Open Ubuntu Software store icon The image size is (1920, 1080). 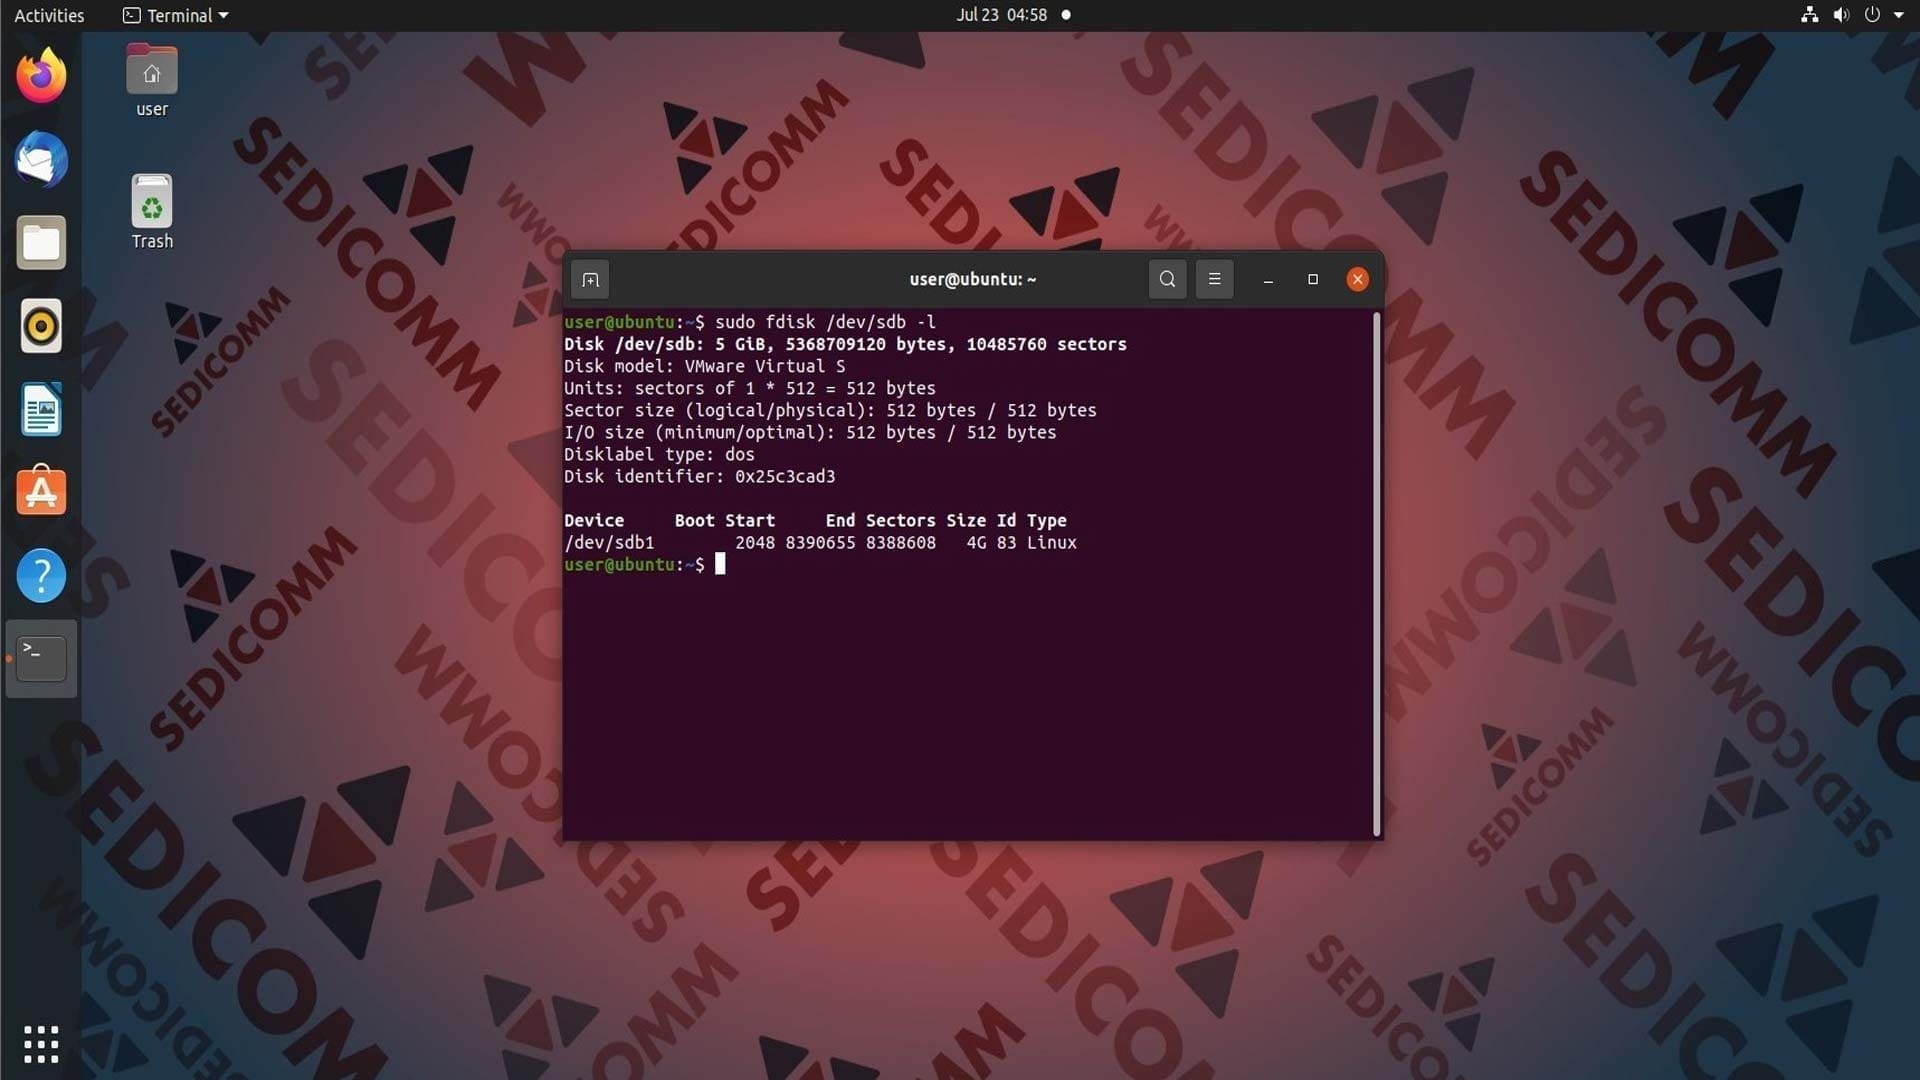pos(41,491)
